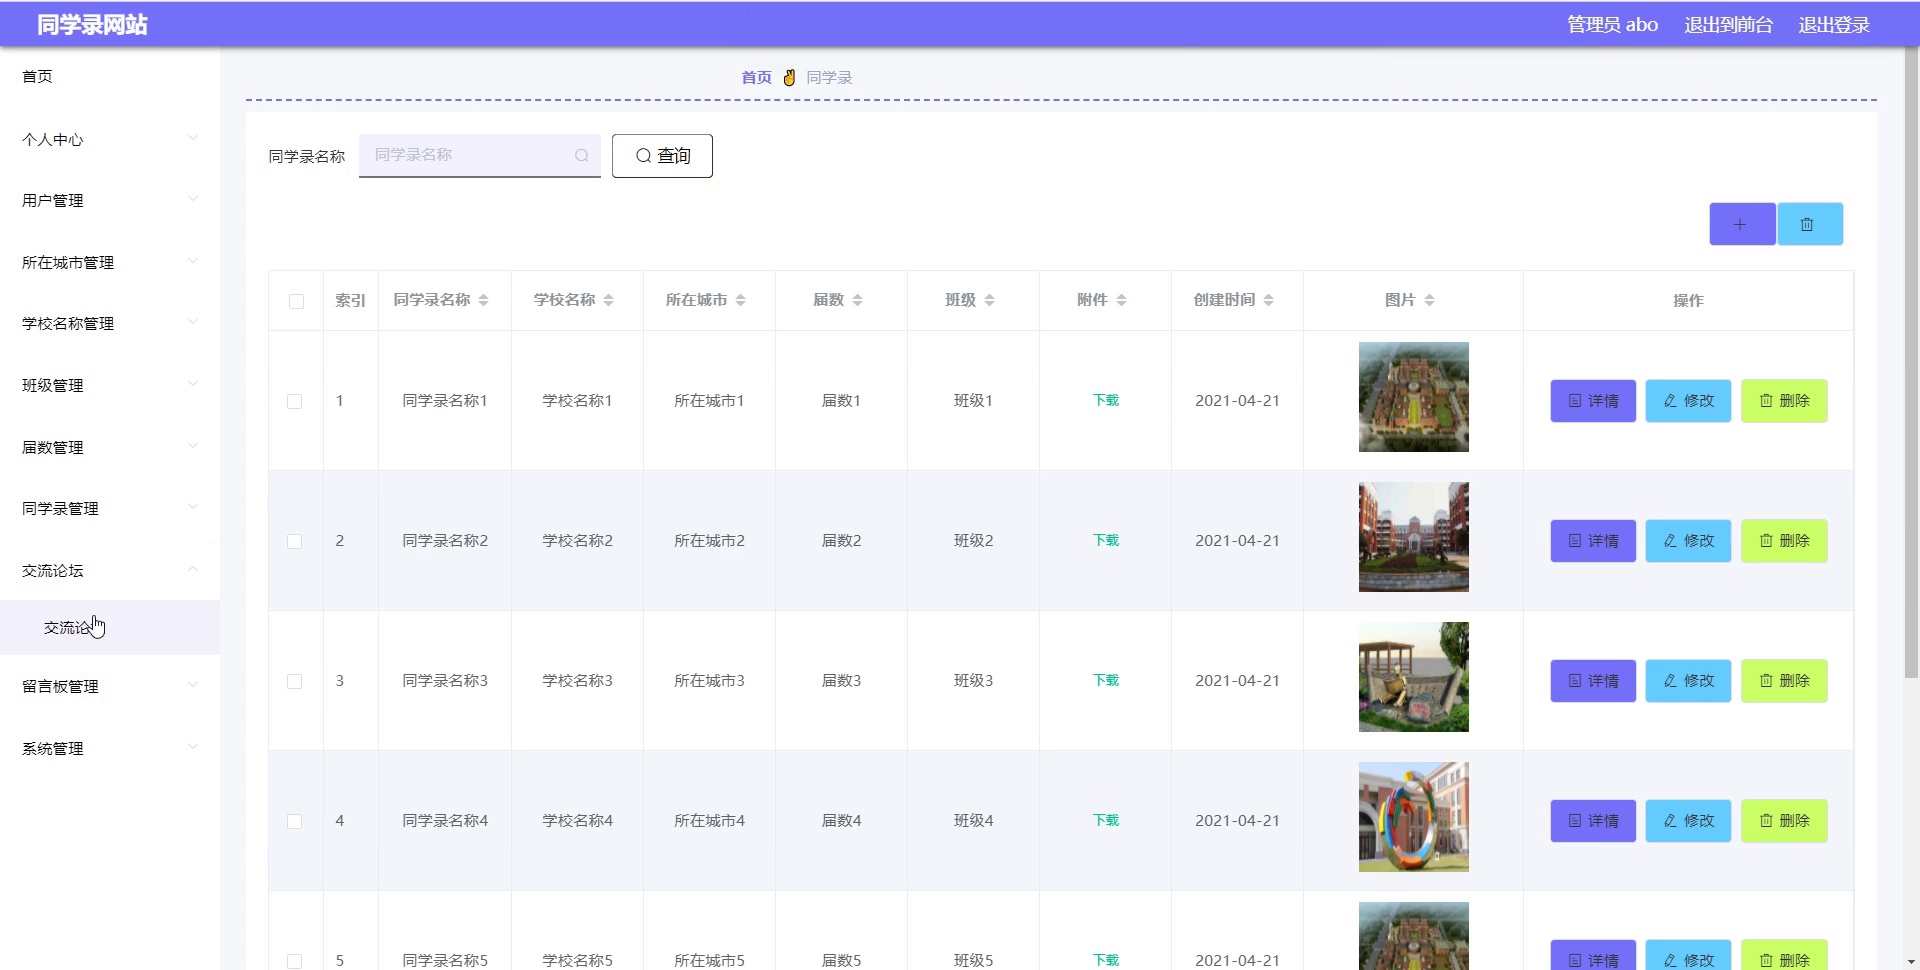The width and height of the screenshot is (1920, 970).
Task: Expand the 个人中心 sidebar menu
Action: 110,139
